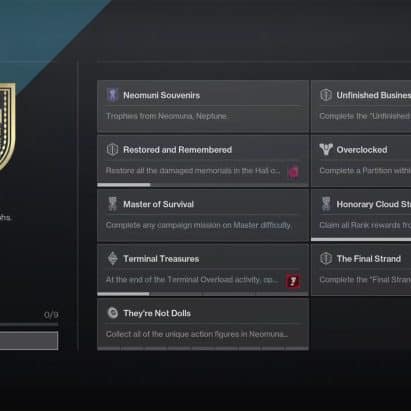
Task: Click the gray bar under 0/9 counter
Action: (29, 340)
